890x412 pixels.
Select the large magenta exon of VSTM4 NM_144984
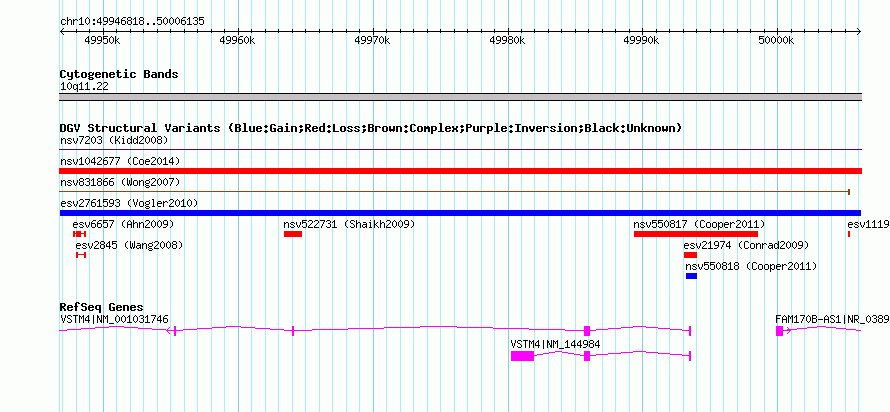(522, 356)
